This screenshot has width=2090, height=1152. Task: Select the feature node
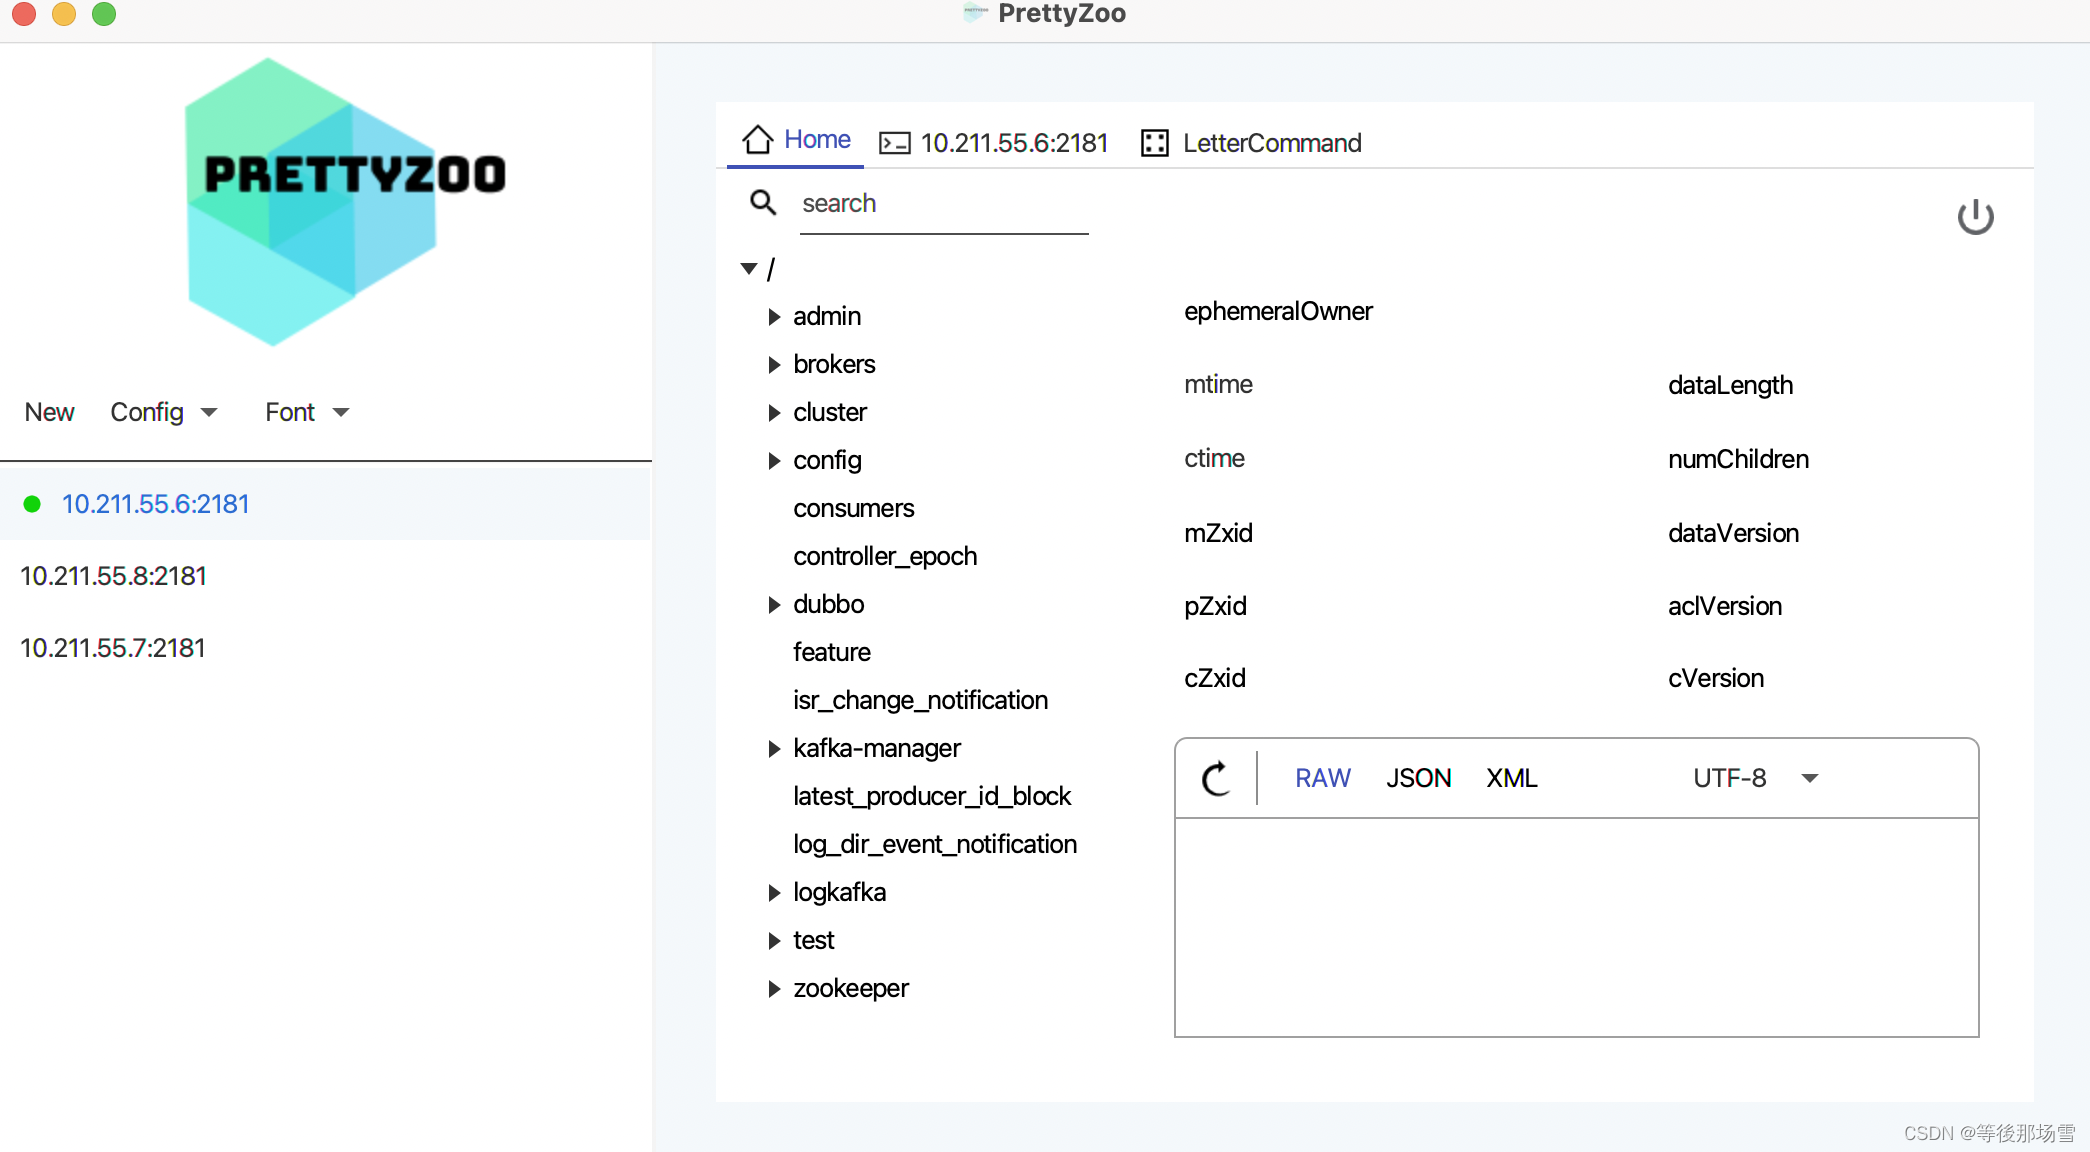pos(831,653)
